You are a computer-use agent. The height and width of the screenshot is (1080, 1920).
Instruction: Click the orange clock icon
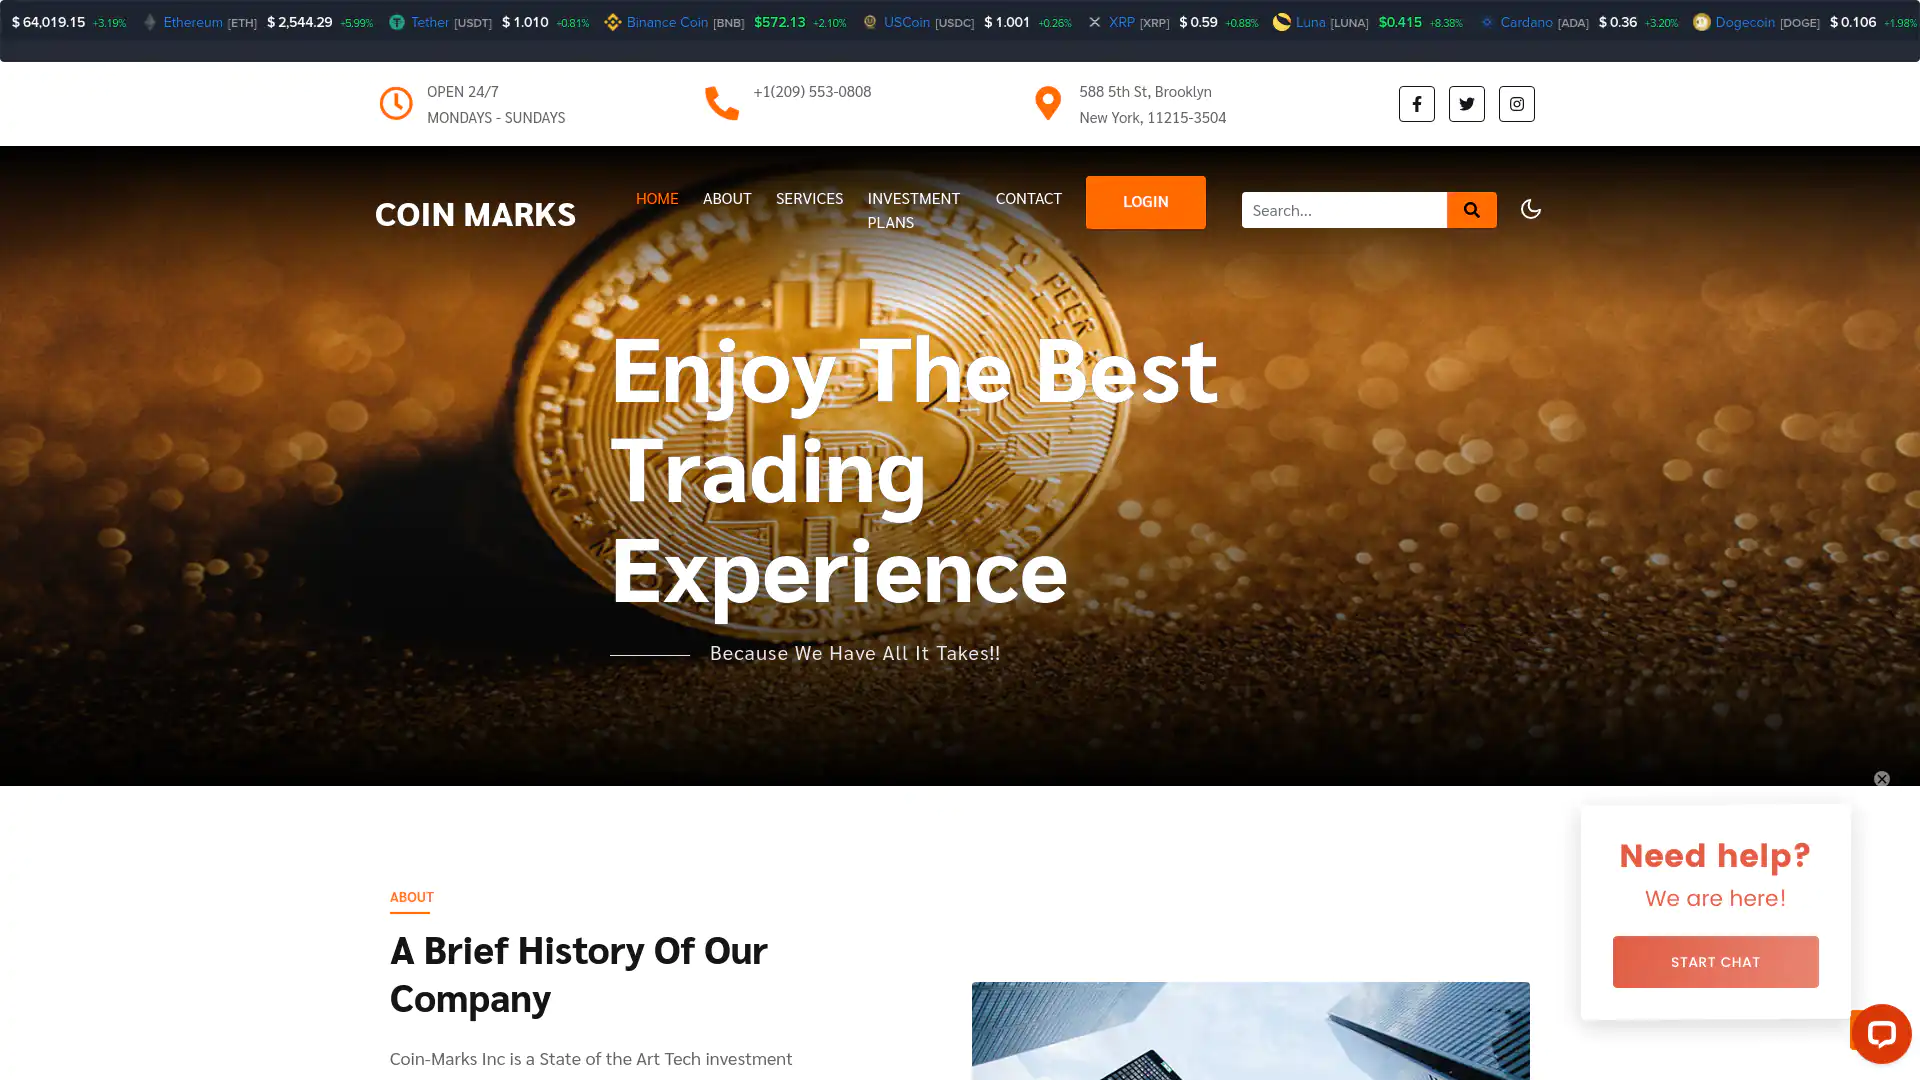[x=396, y=103]
